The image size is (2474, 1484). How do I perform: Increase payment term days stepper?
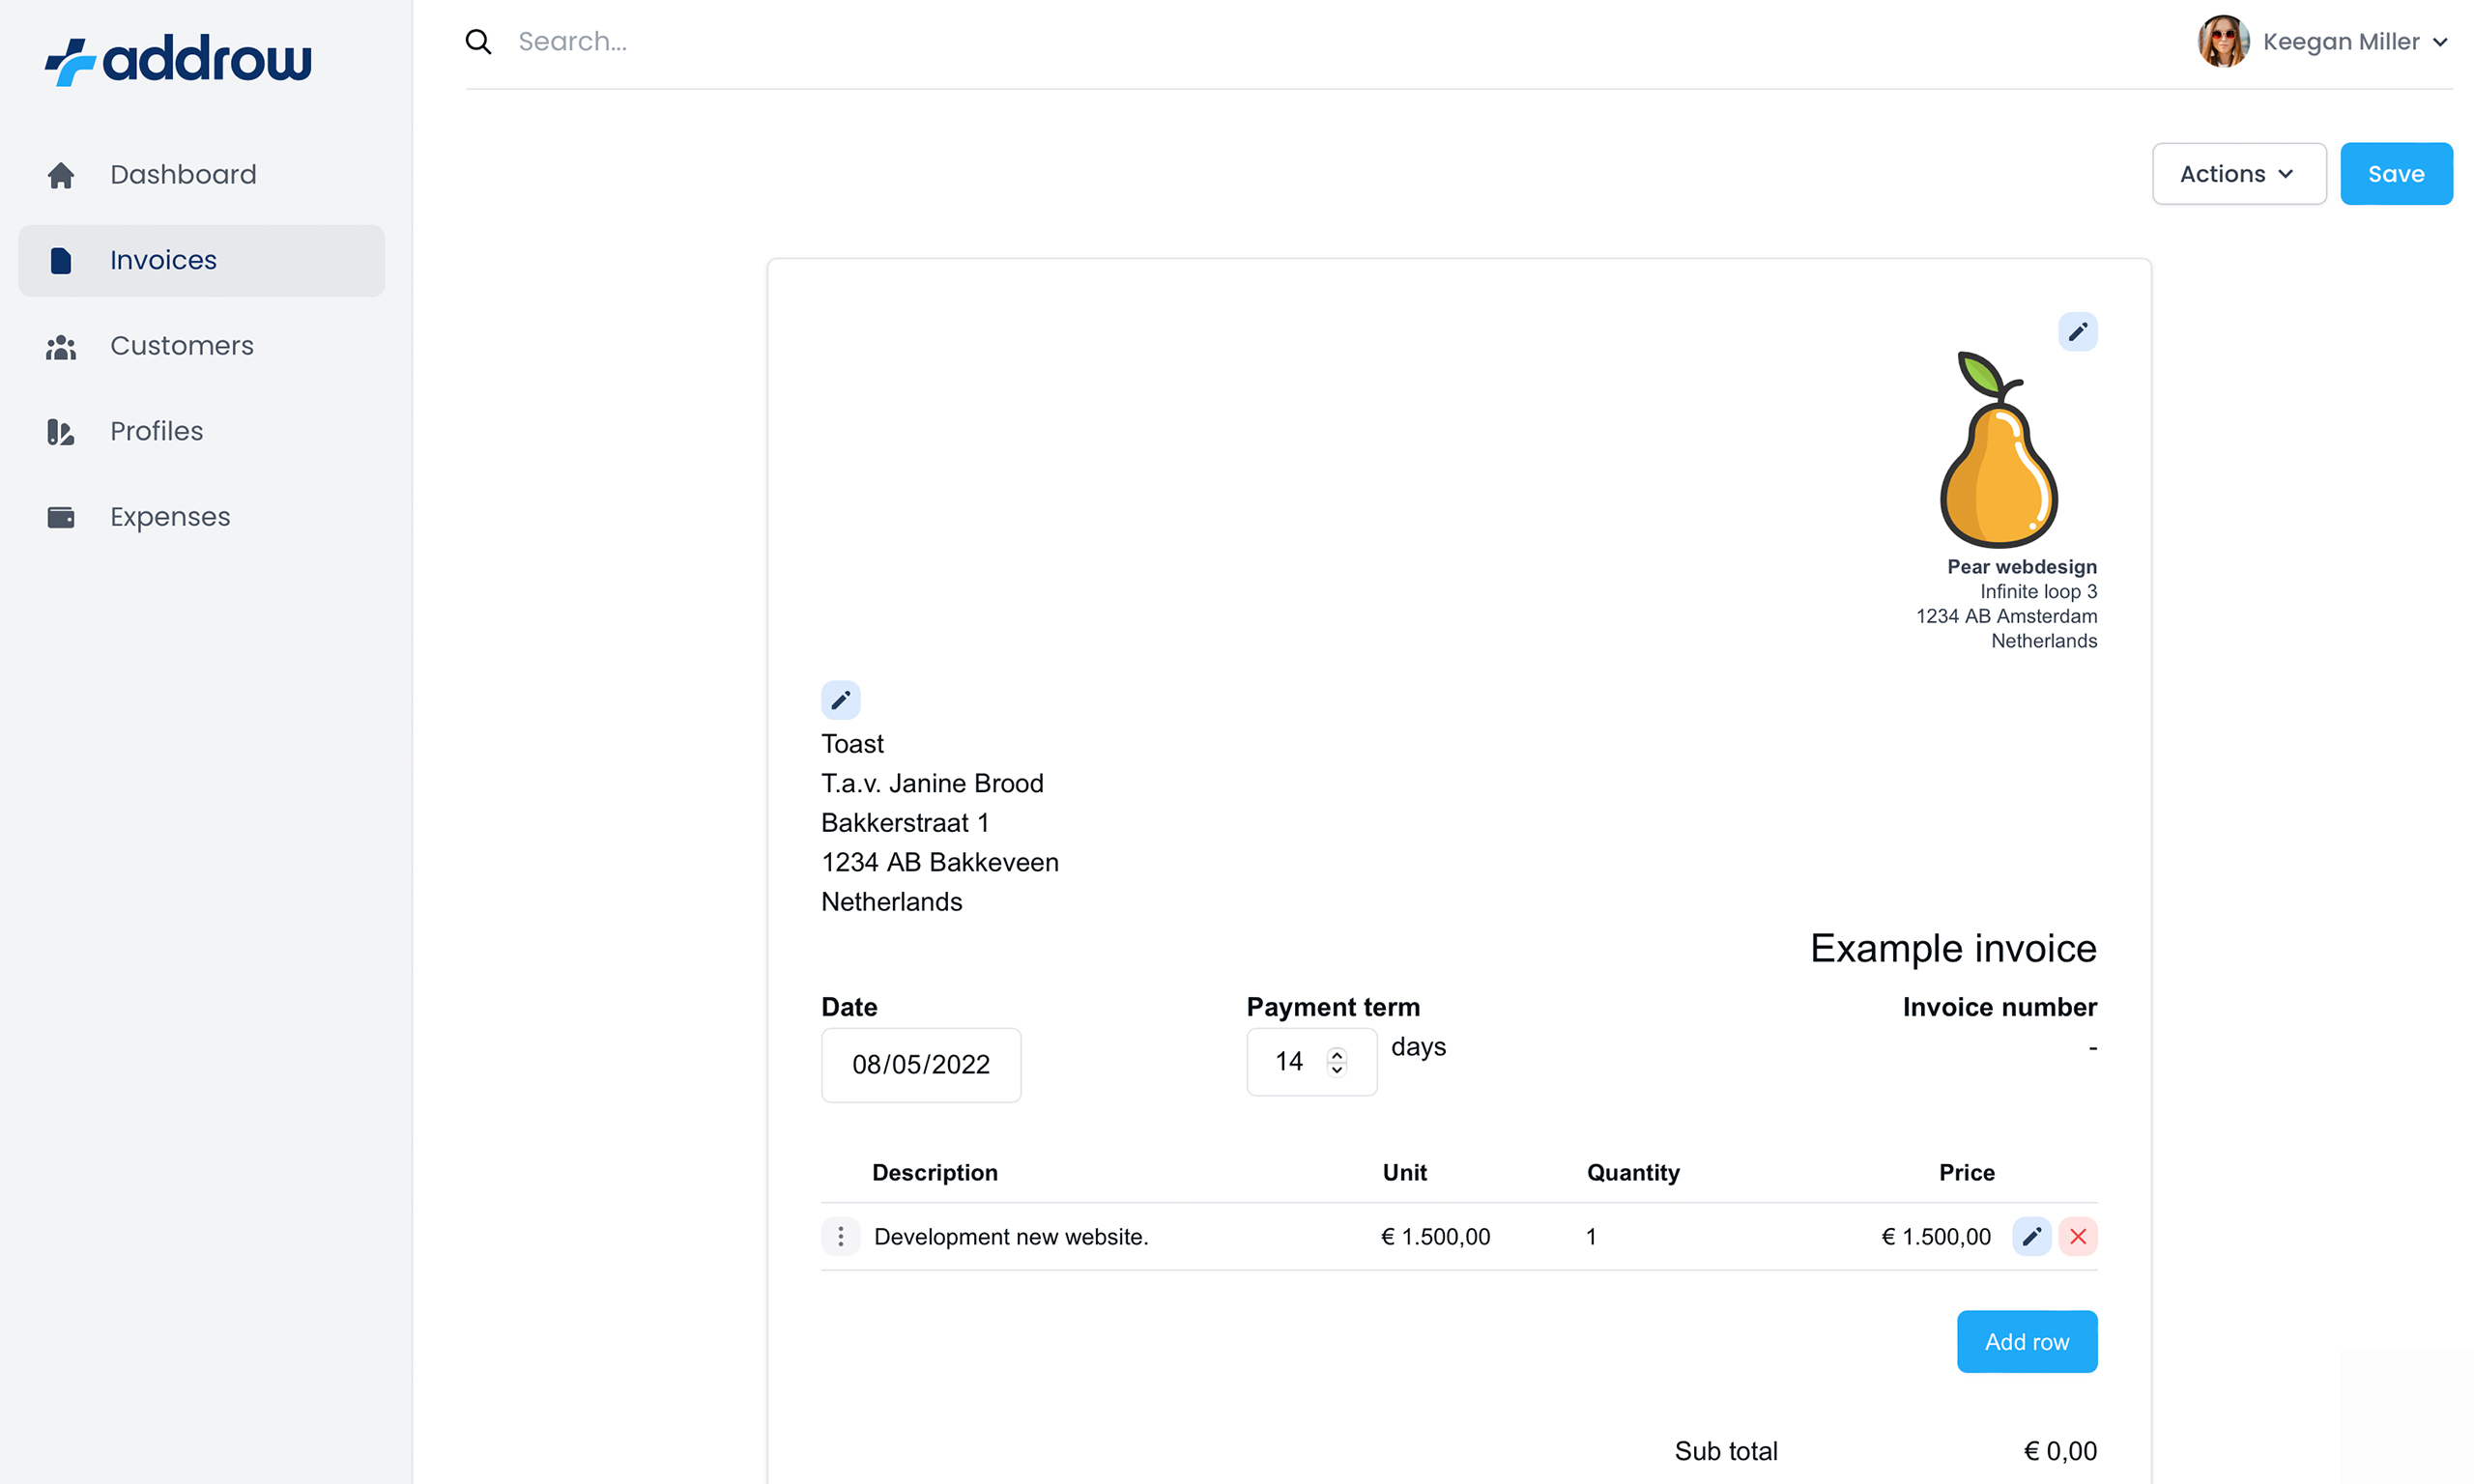coord(1338,1055)
